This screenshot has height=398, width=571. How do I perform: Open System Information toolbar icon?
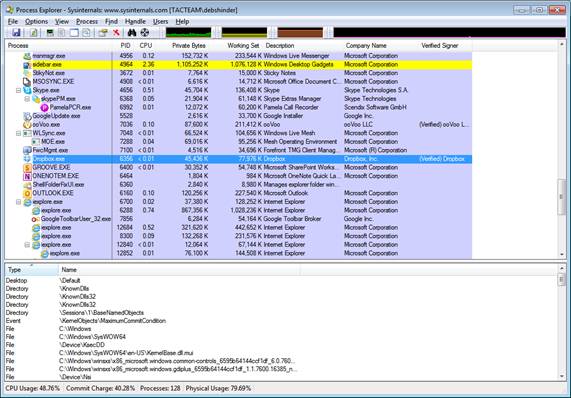pos(50,33)
